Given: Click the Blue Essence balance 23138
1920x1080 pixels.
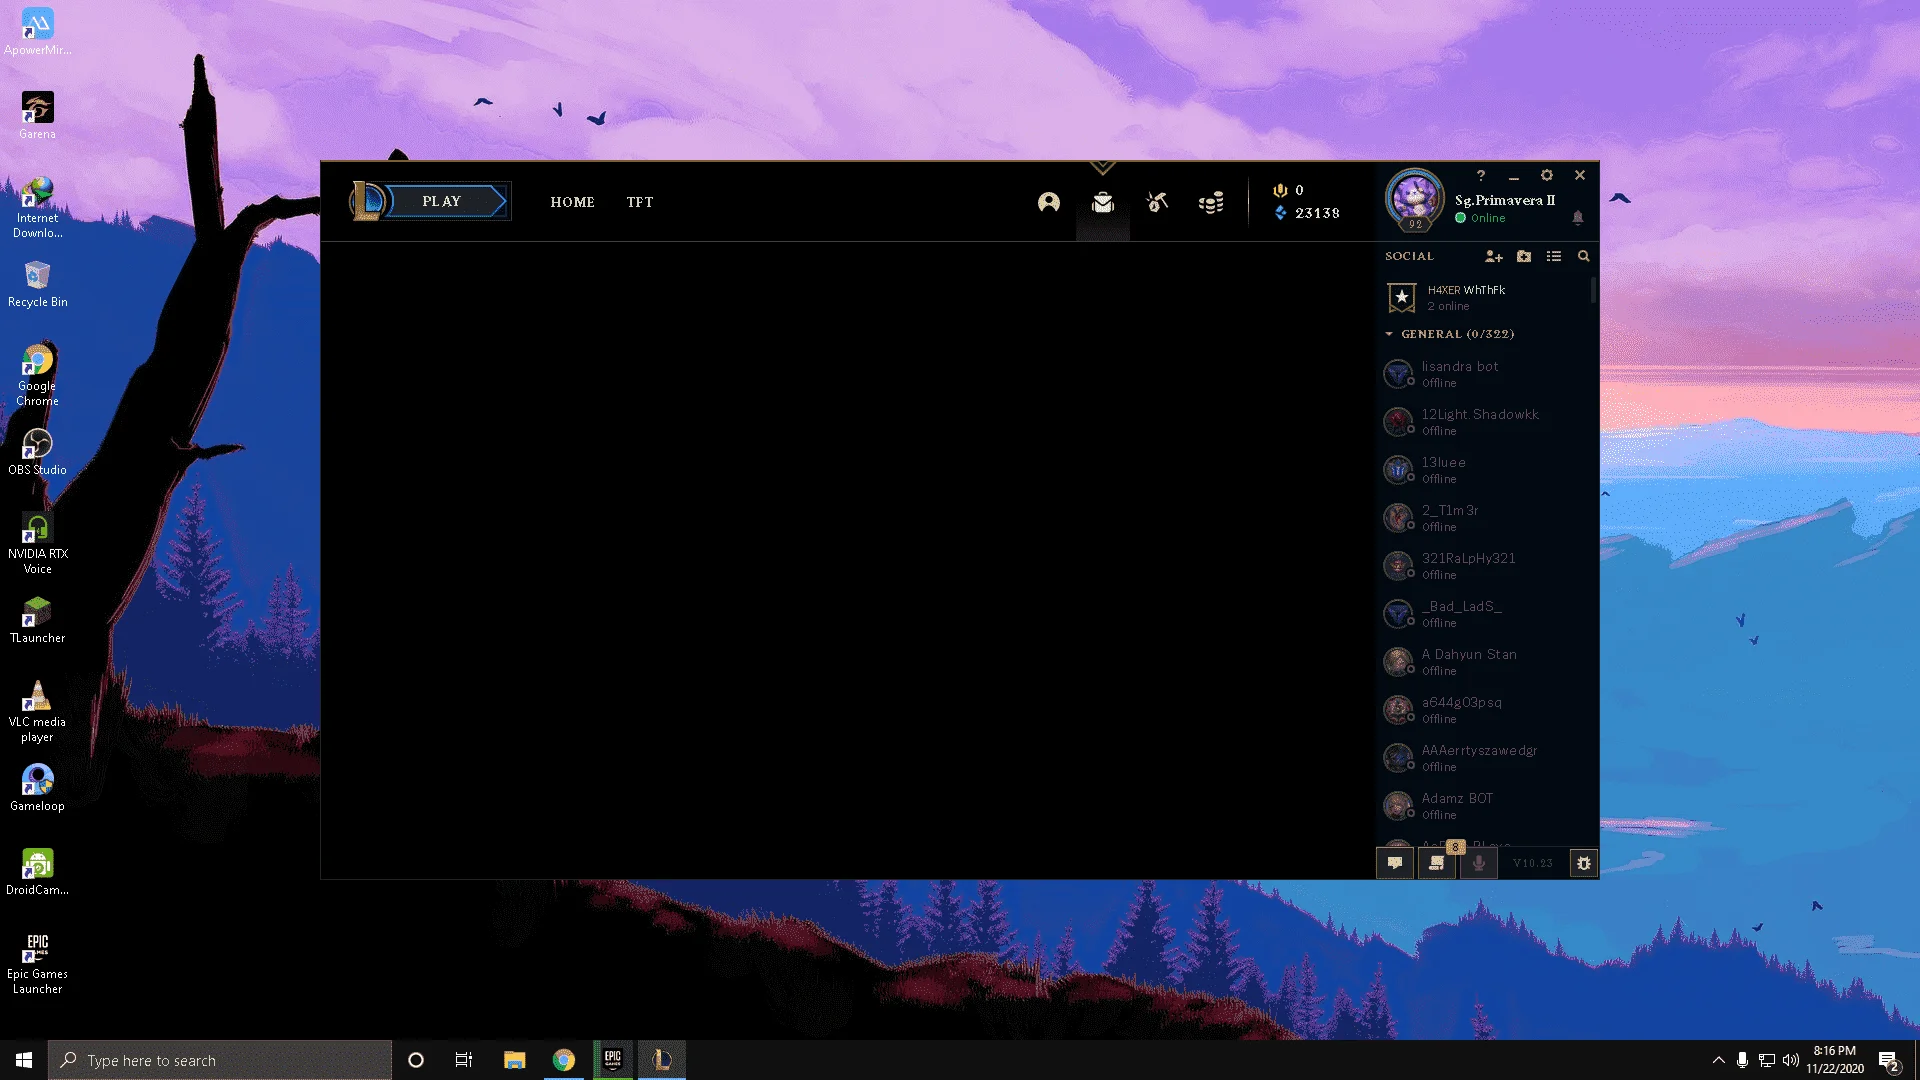Looking at the screenshot, I should pos(1307,213).
